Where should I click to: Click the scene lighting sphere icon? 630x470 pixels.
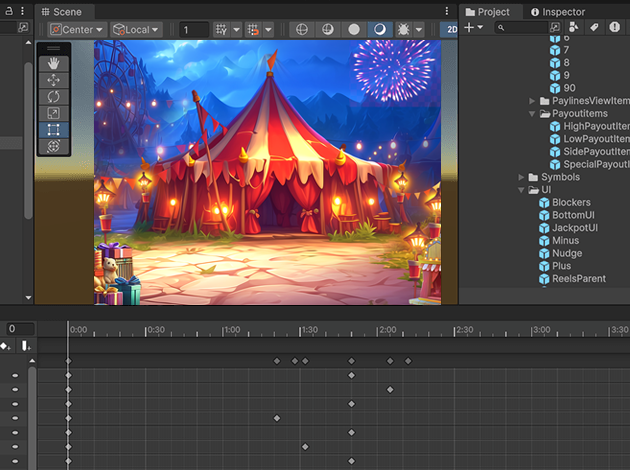click(x=354, y=29)
